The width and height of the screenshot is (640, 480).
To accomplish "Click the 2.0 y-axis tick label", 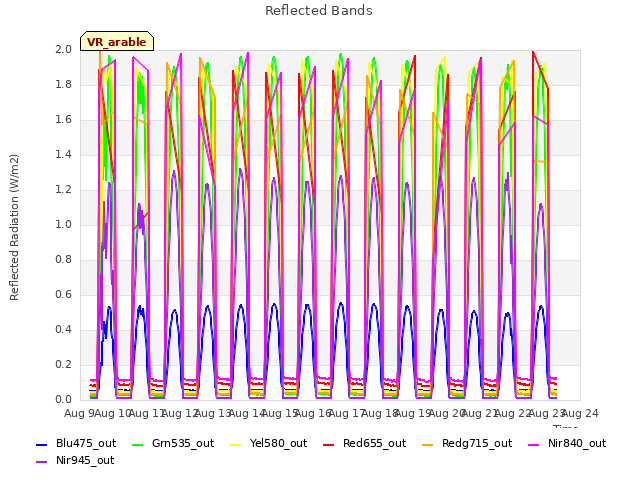I will click(x=63, y=49).
